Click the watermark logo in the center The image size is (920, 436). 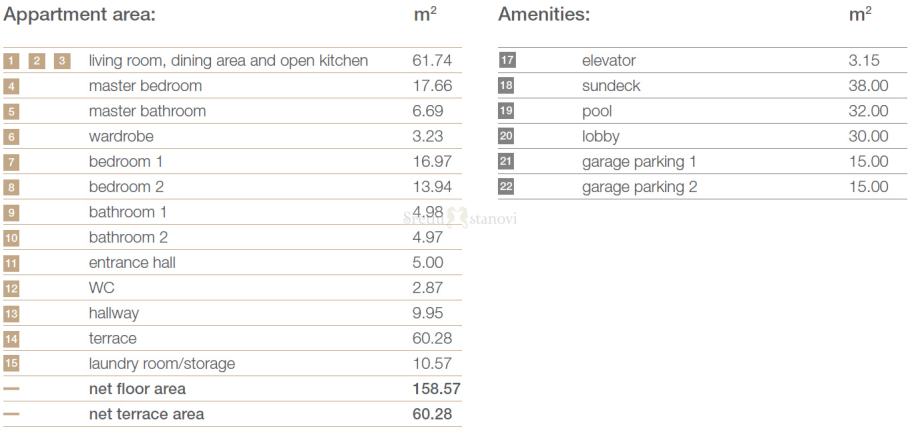point(459,217)
